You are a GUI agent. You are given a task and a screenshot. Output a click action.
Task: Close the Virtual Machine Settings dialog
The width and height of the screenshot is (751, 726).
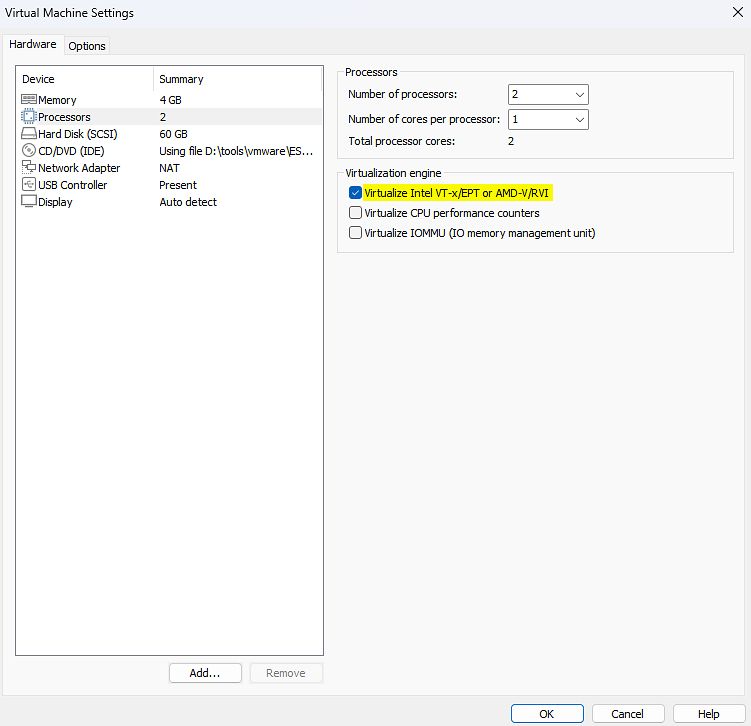pos(738,12)
